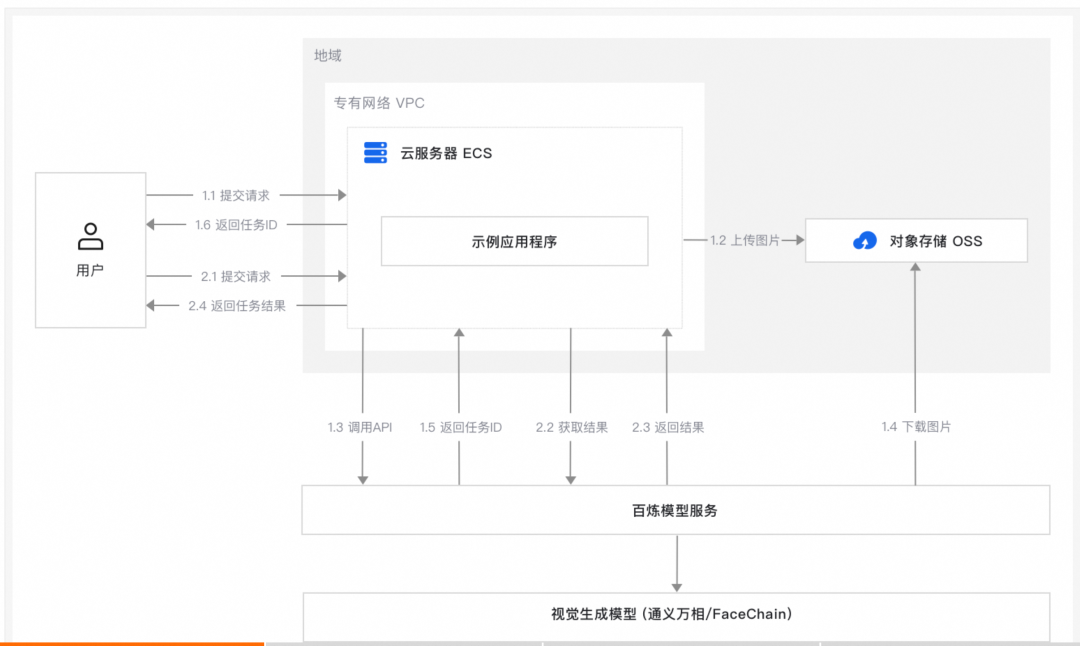Screen dimensions: 1080x646
Task: Click the user person icon
Action: point(90,236)
